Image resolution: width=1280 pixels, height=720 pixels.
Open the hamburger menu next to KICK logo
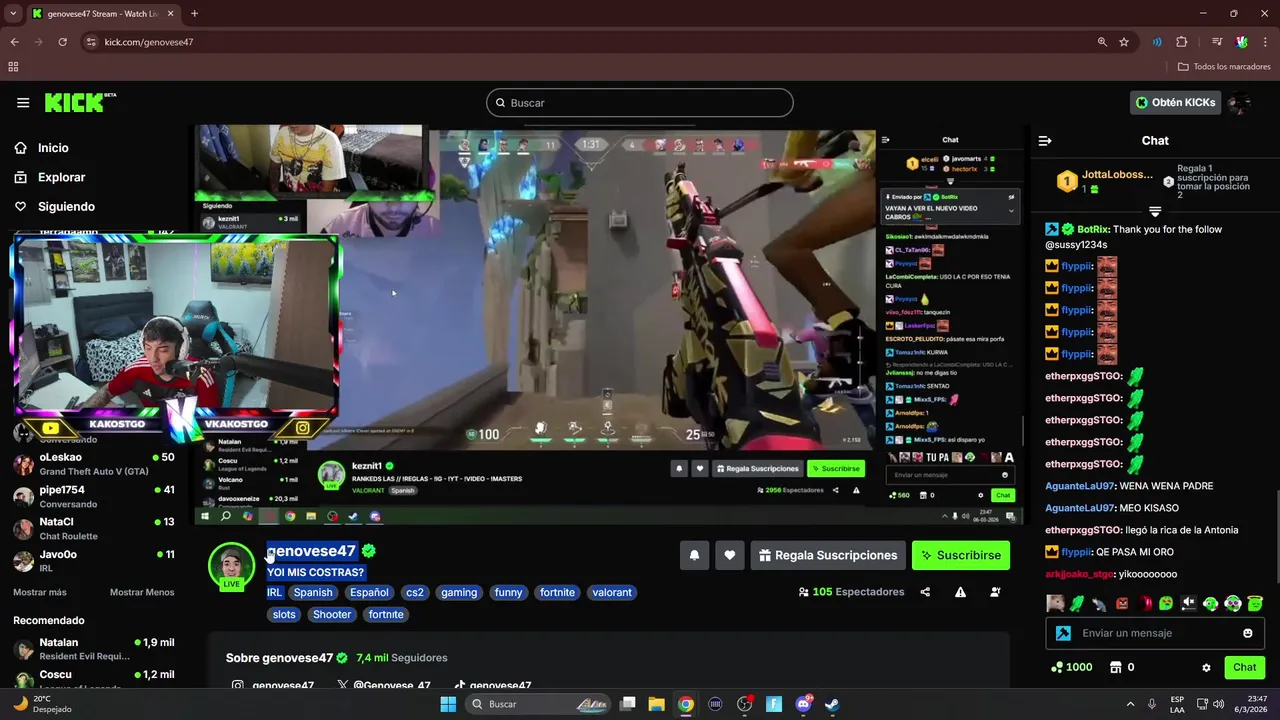(x=23, y=102)
